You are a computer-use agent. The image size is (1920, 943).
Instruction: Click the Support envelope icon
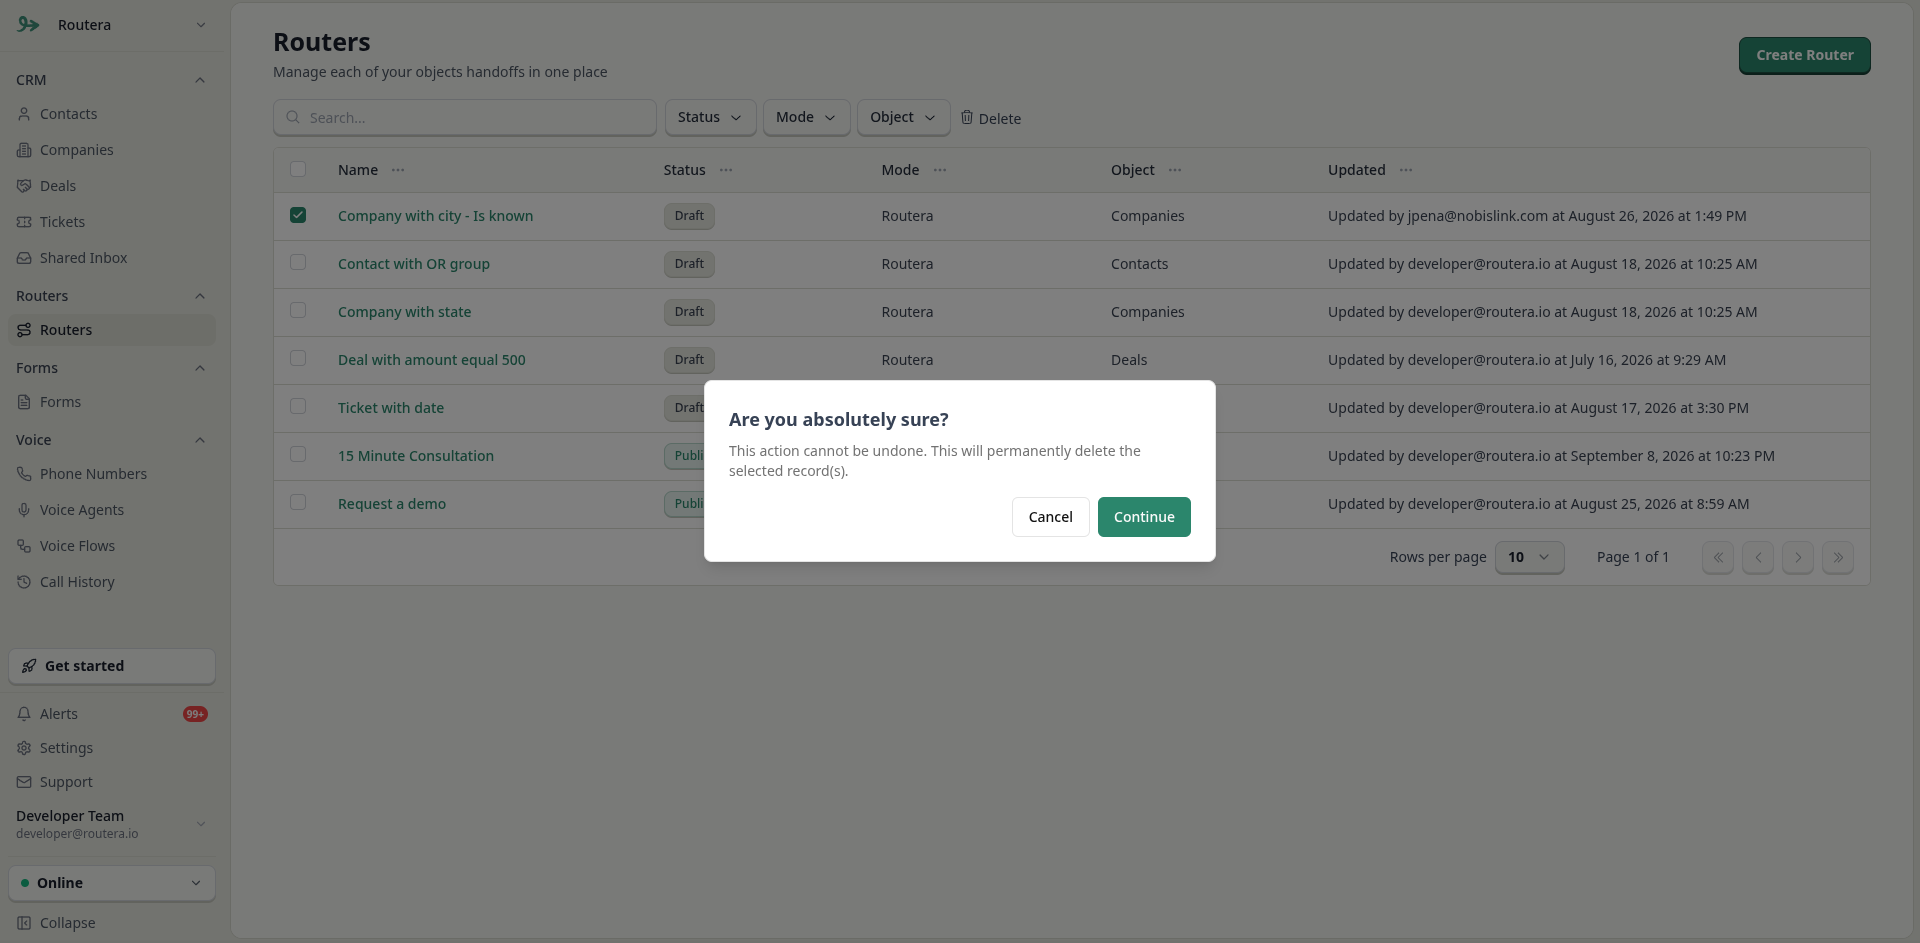click(x=24, y=782)
